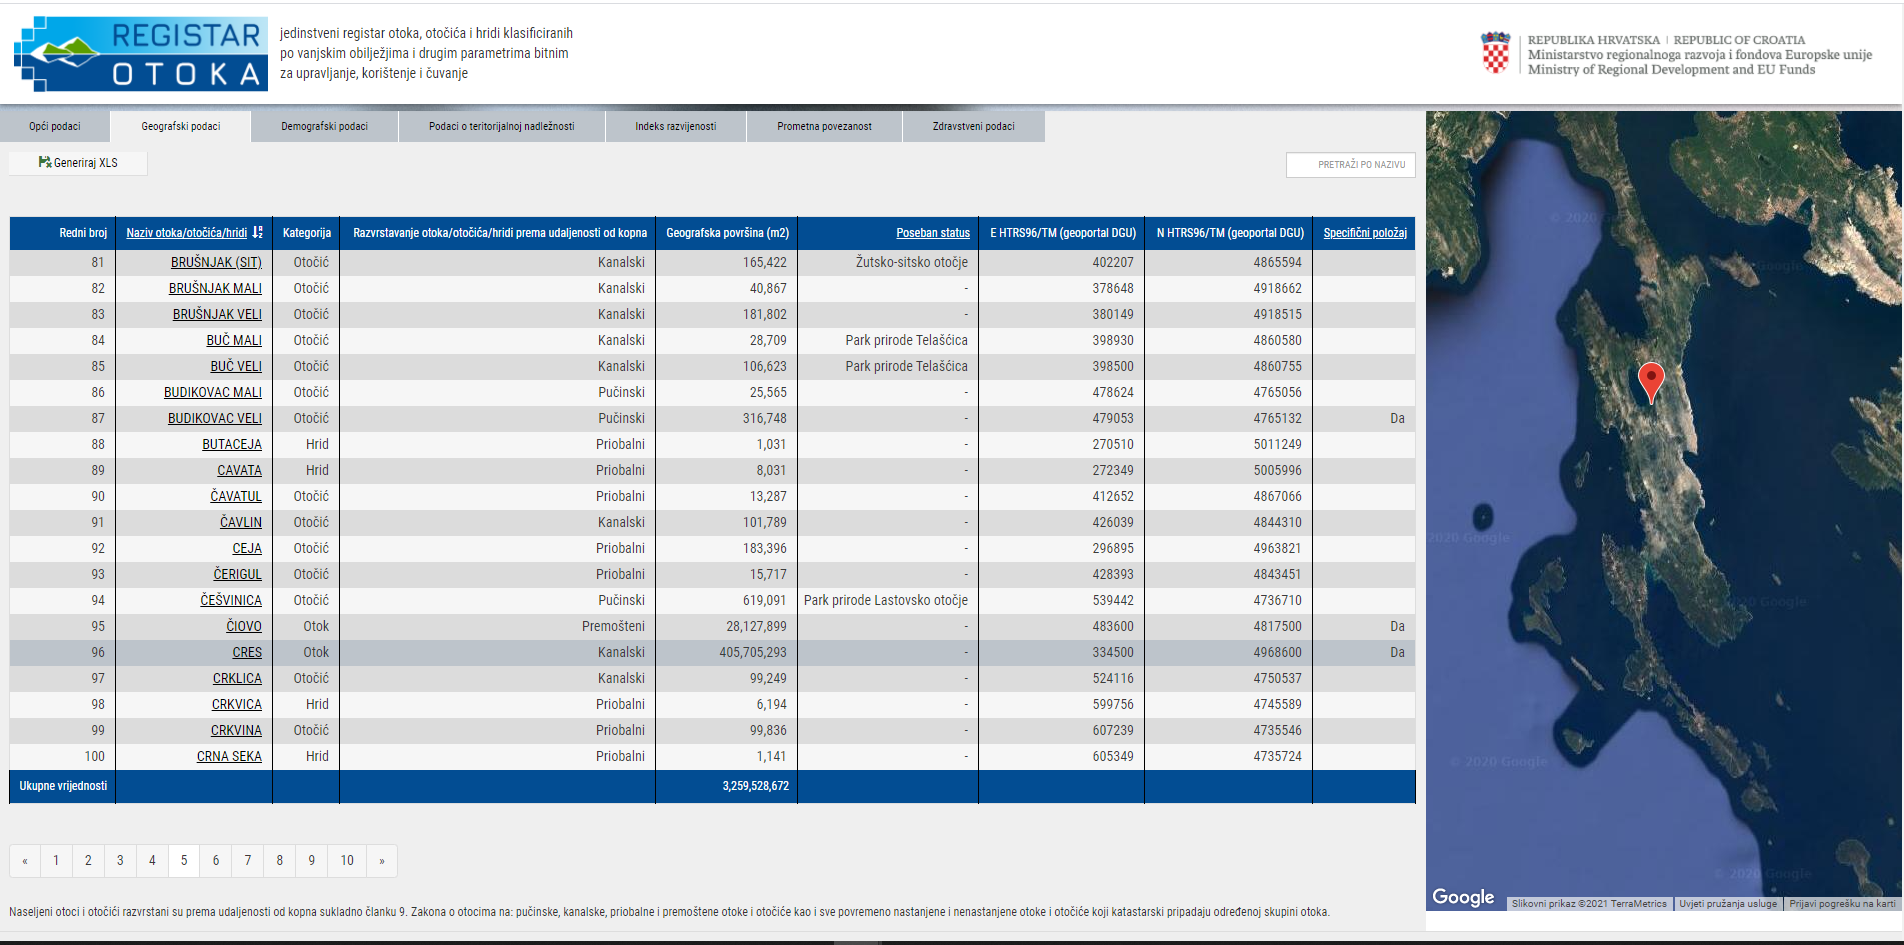1904x945 pixels.
Task: Open the BUČ VELI island link
Action: pyautogui.click(x=236, y=366)
